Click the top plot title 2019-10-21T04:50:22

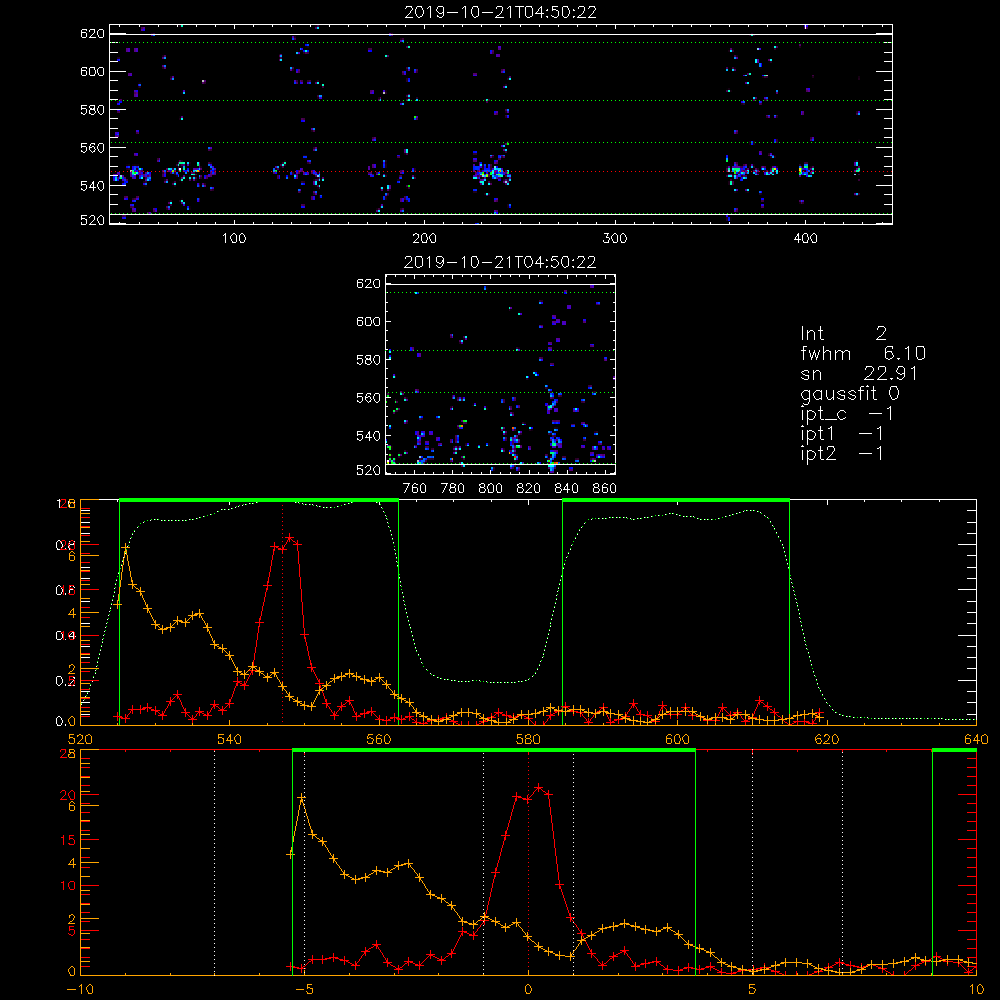click(500, 12)
